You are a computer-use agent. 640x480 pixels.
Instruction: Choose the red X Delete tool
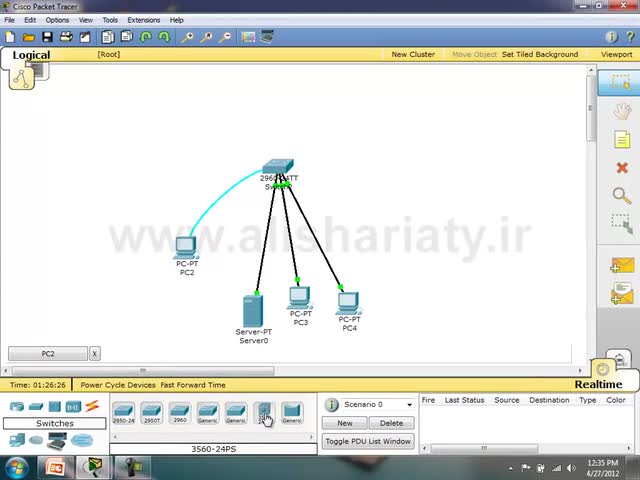[622, 168]
